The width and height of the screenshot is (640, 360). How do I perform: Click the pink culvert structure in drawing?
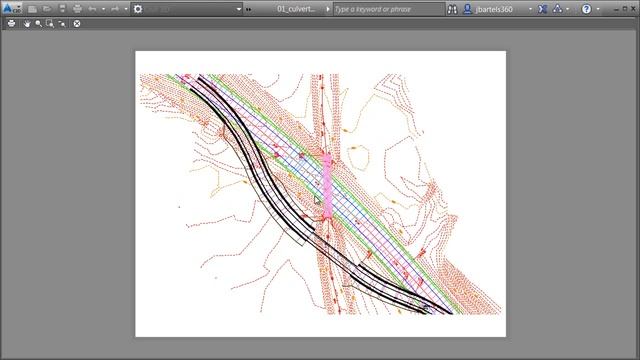pyautogui.click(x=327, y=186)
